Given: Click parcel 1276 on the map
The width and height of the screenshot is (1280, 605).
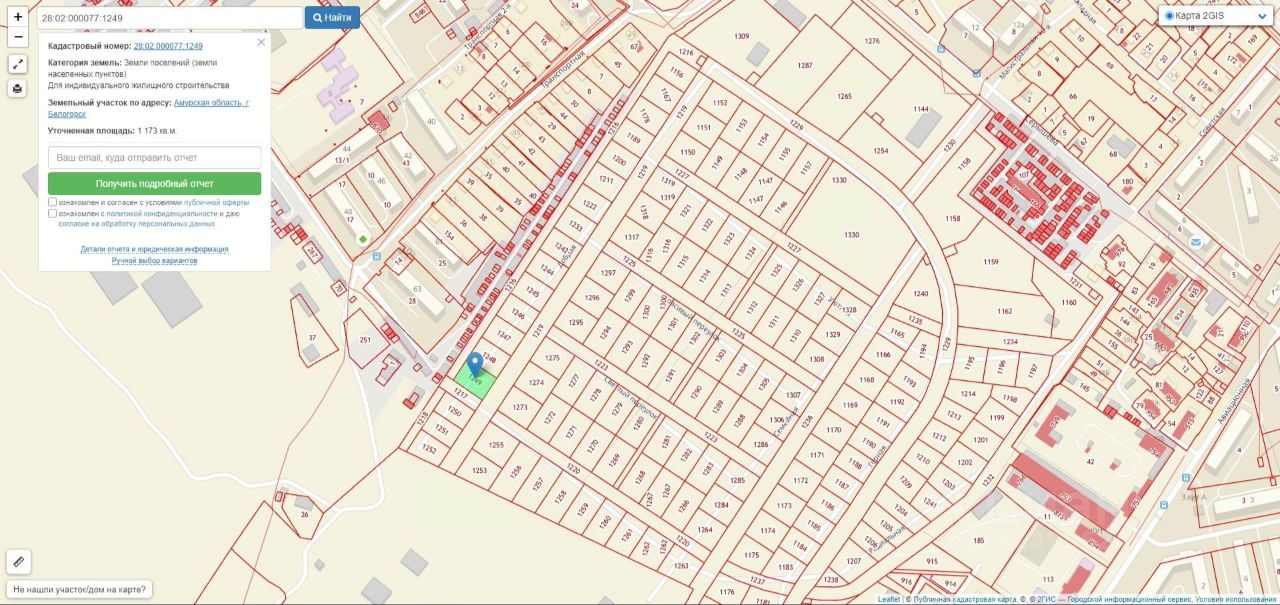Looking at the screenshot, I should [x=872, y=41].
